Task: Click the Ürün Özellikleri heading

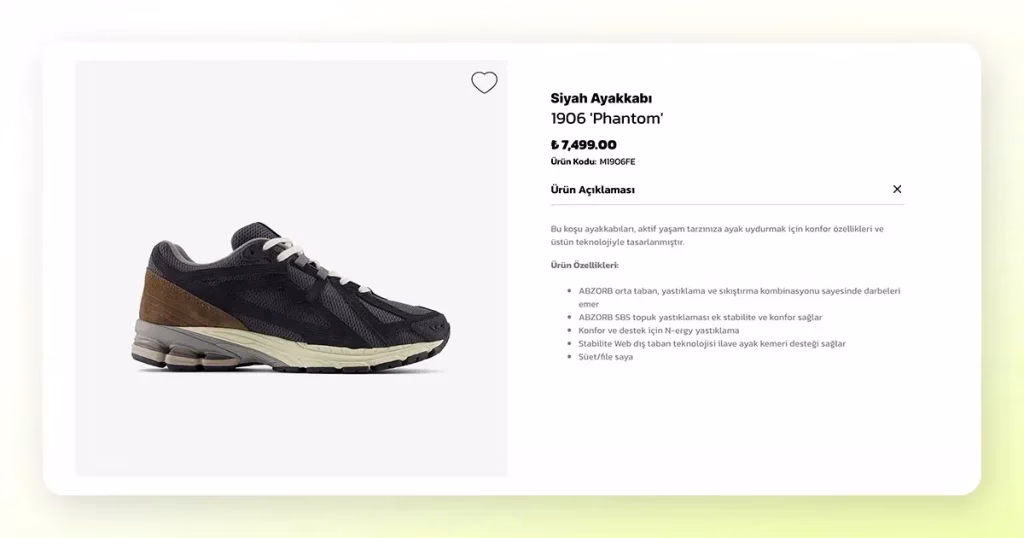Action: (584, 265)
